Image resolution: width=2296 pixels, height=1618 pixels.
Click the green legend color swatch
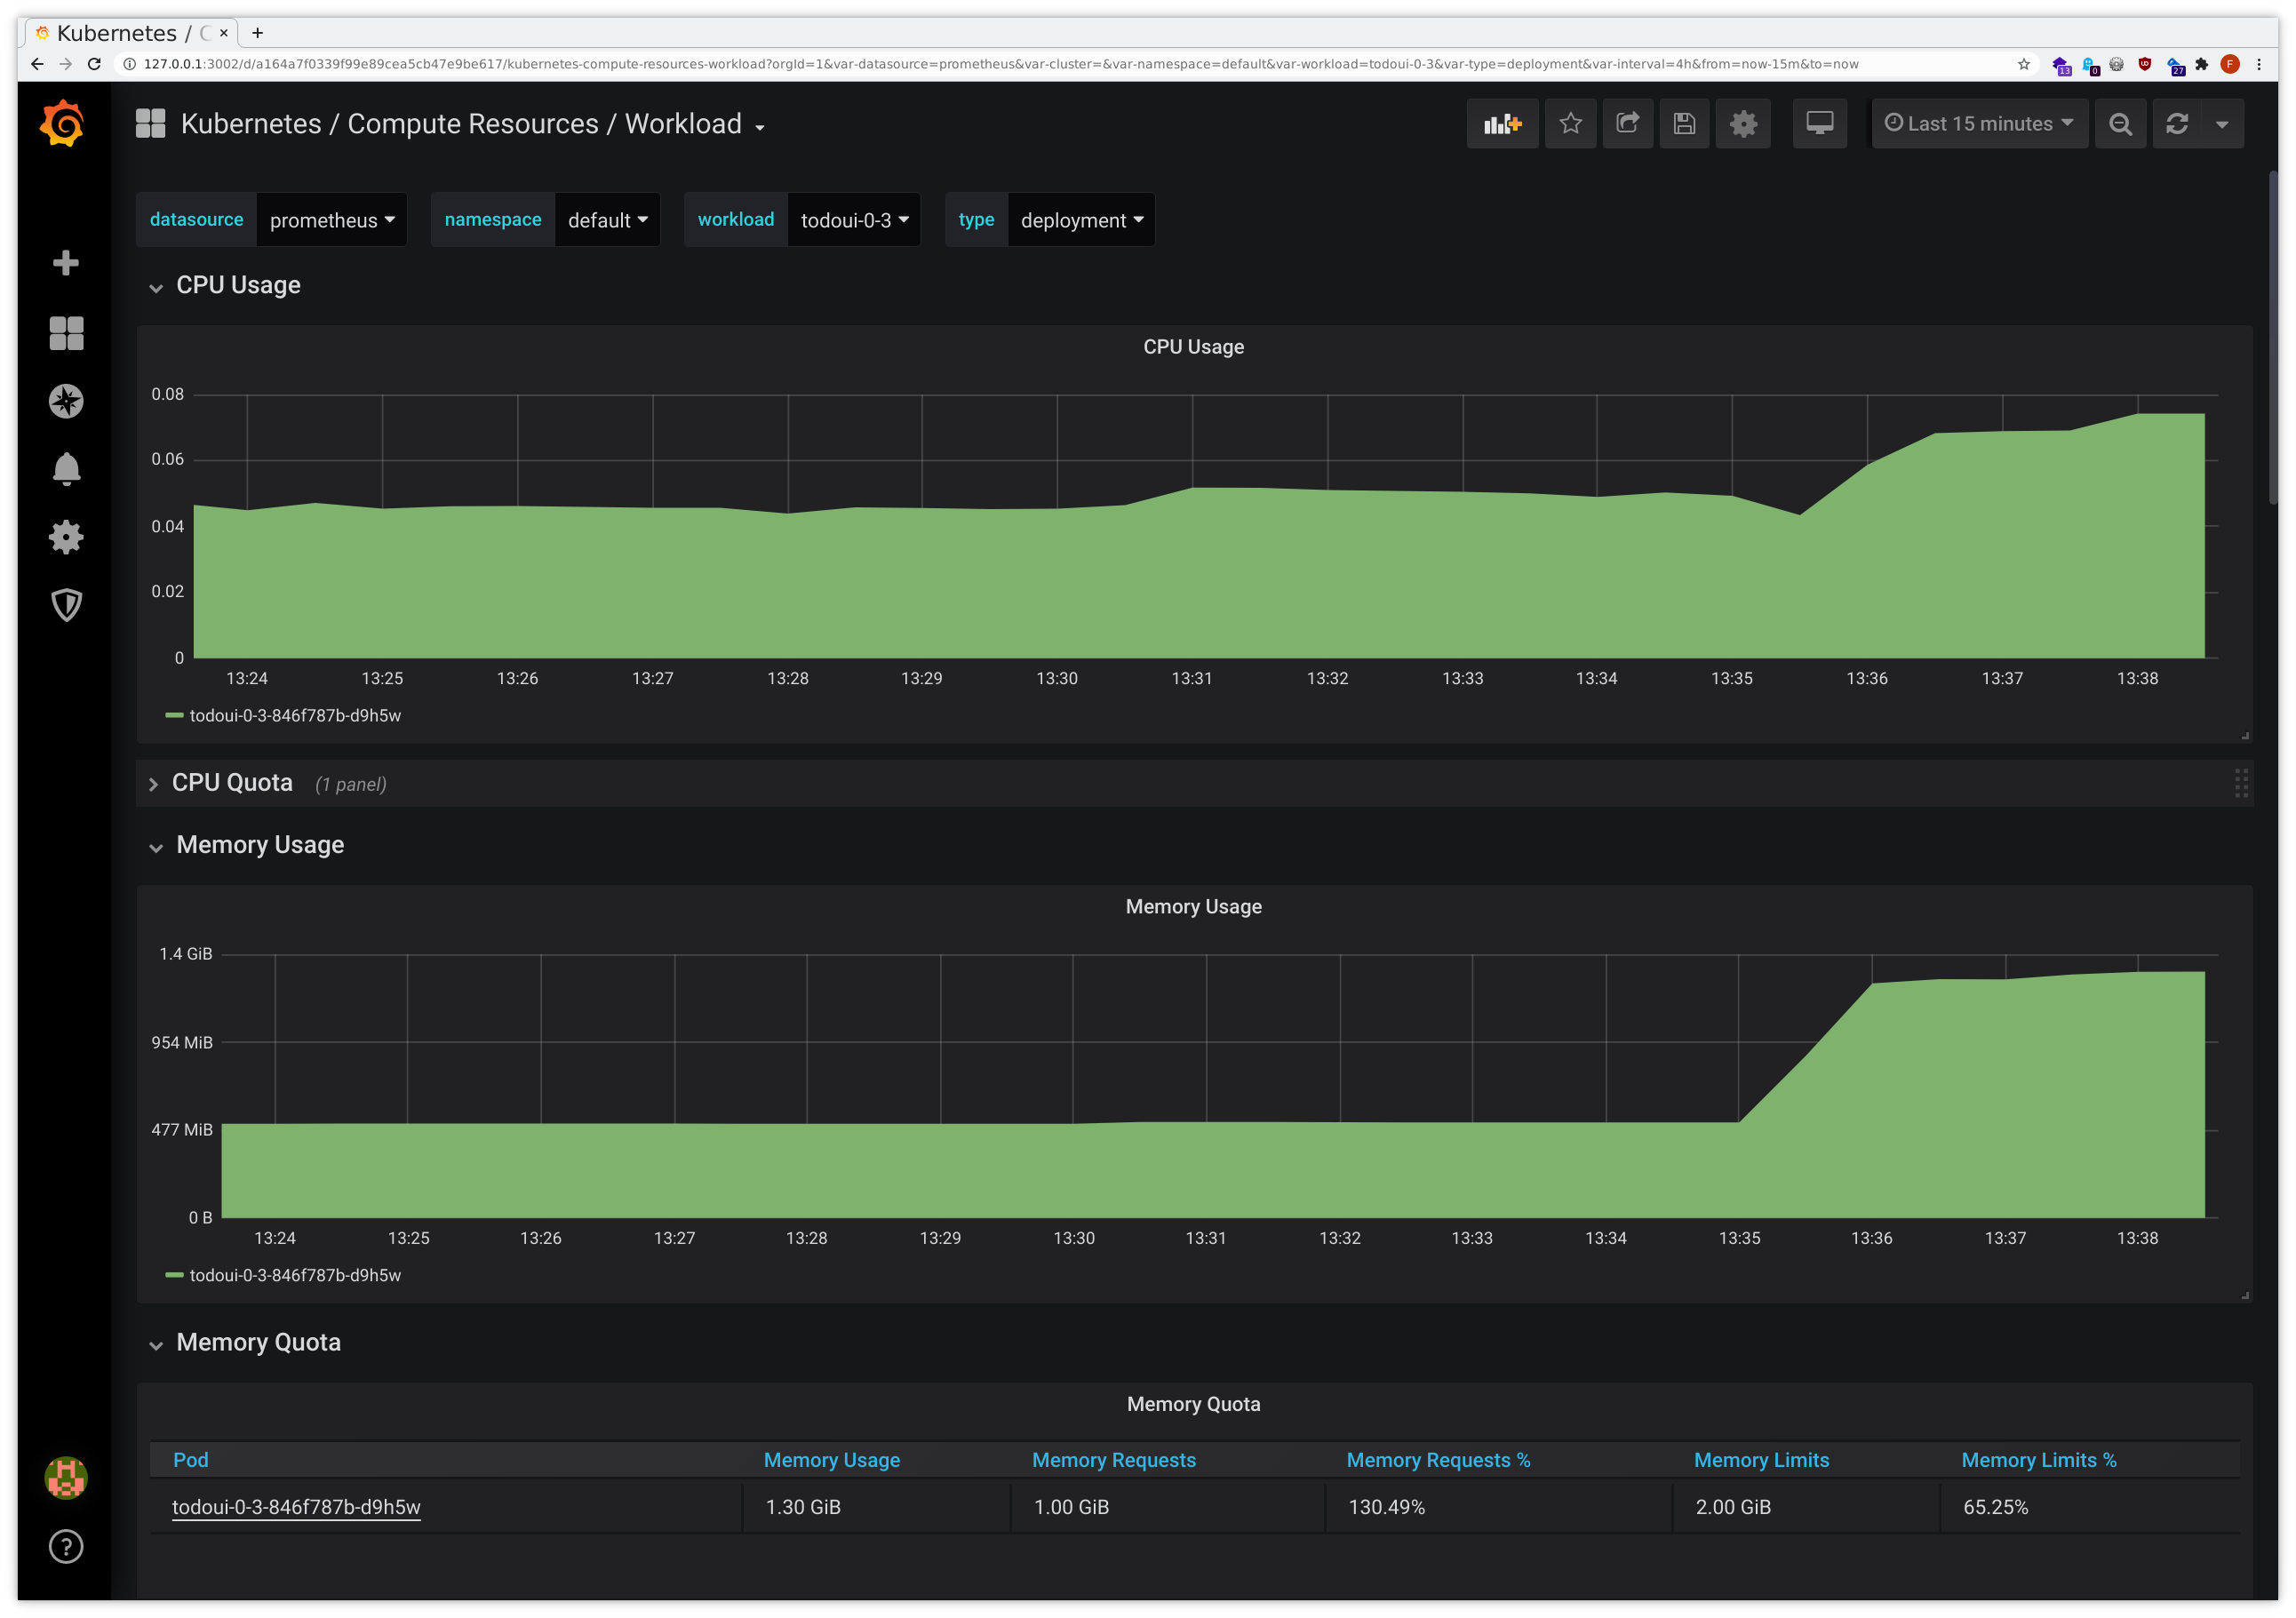click(x=175, y=715)
